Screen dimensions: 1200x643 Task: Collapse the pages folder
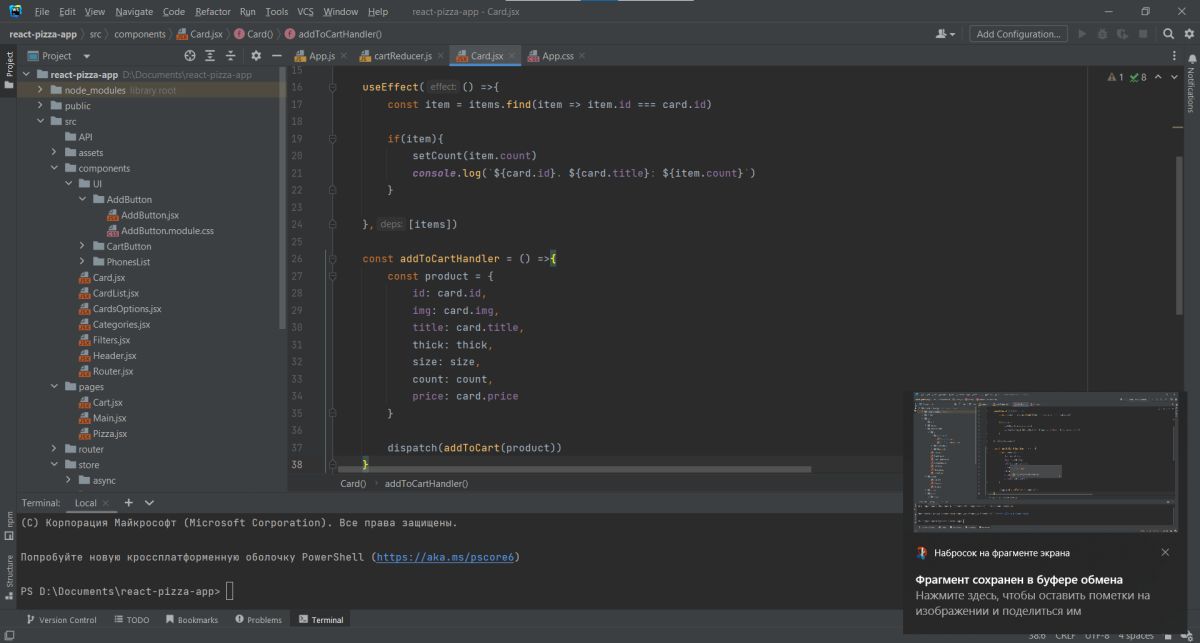(x=55, y=387)
